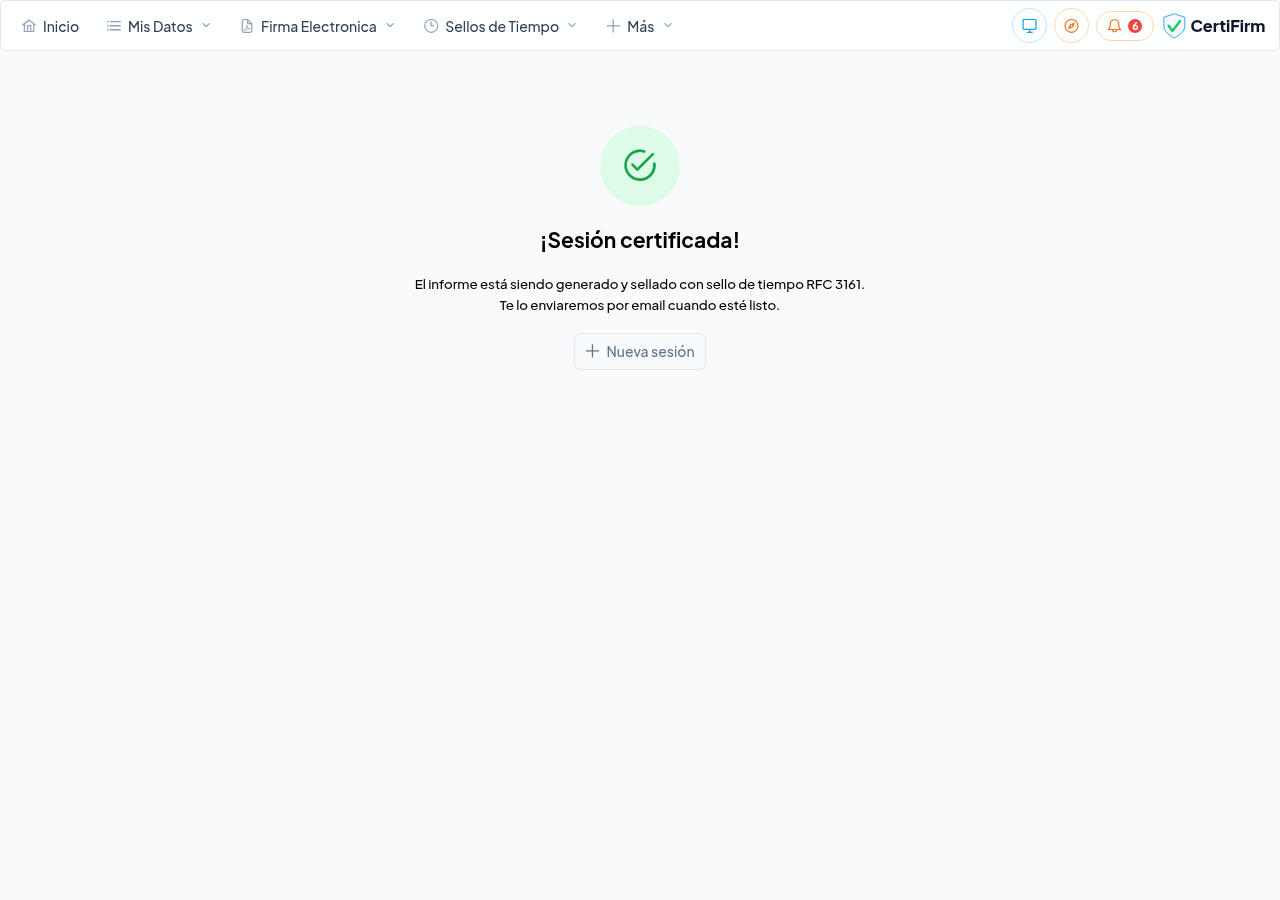Image resolution: width=1280 pixels, height=900 pixels.
Task: Expand the Mis Datos dropdown chevron
Action: tap(206, 25)
